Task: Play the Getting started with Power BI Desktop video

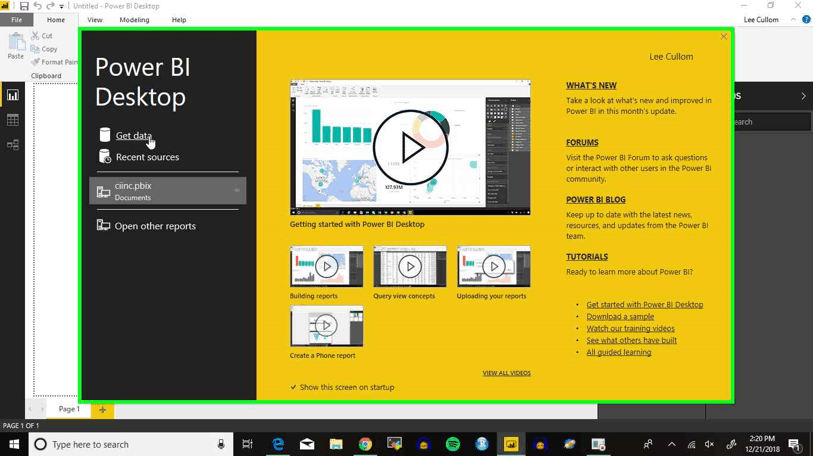Action: click(x=410, y=147)
